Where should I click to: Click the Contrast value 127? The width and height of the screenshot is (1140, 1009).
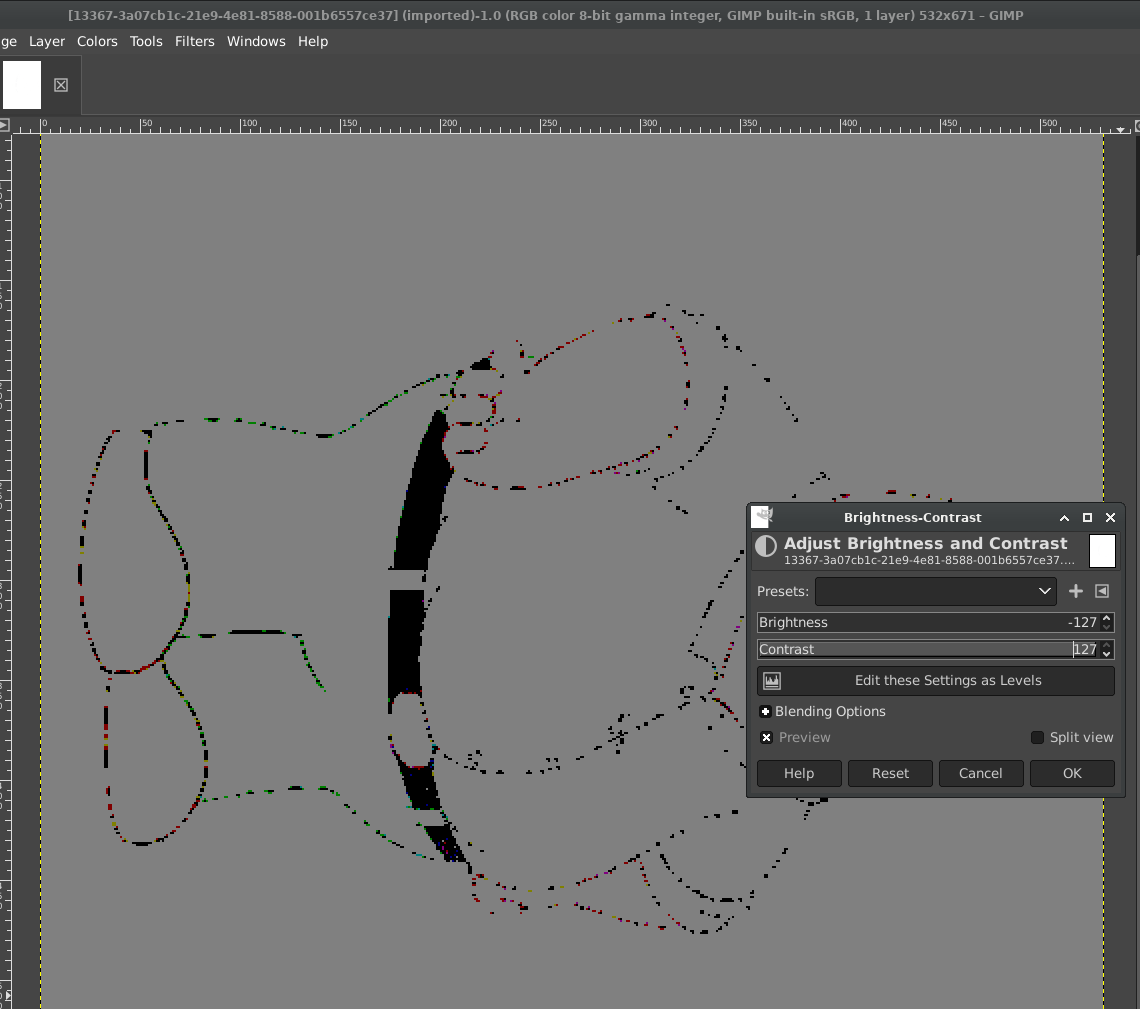1085,649
